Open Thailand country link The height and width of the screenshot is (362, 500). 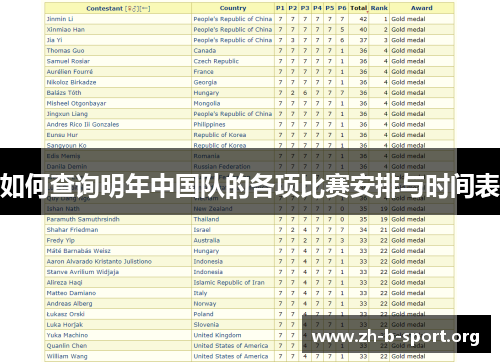206,219
